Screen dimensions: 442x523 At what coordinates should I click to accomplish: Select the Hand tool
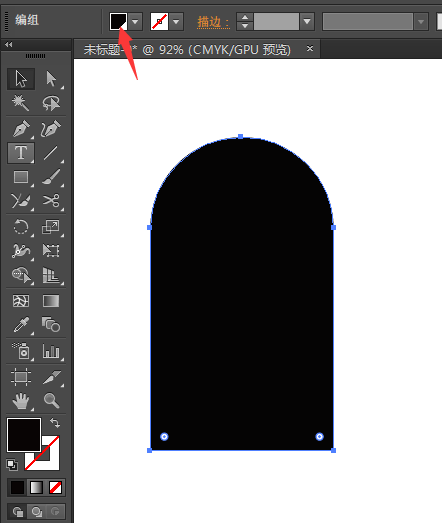coord(21,401)
